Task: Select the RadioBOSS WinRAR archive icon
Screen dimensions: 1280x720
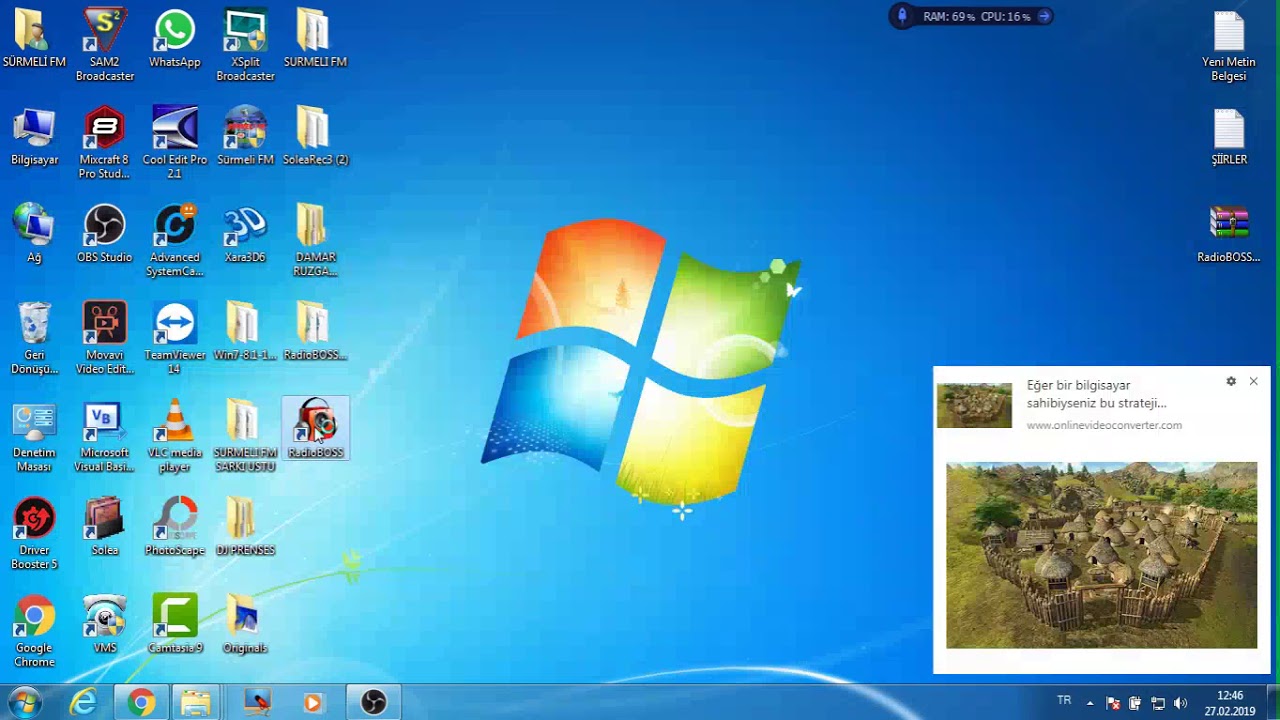Action: point(1229,235)
